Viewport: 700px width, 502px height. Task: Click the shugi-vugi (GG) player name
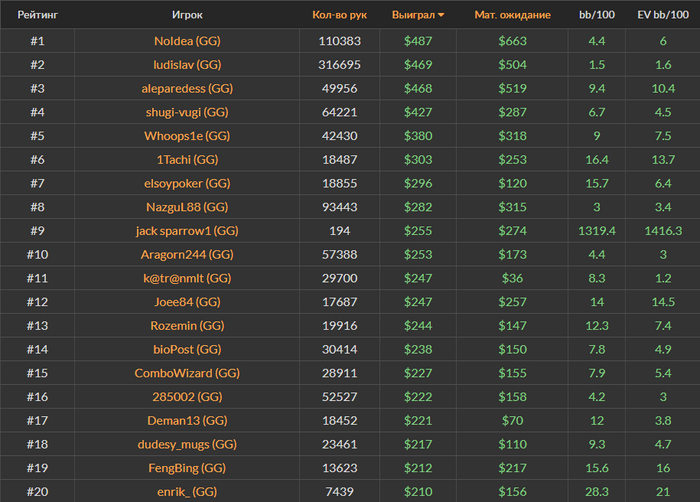[187, 112]
